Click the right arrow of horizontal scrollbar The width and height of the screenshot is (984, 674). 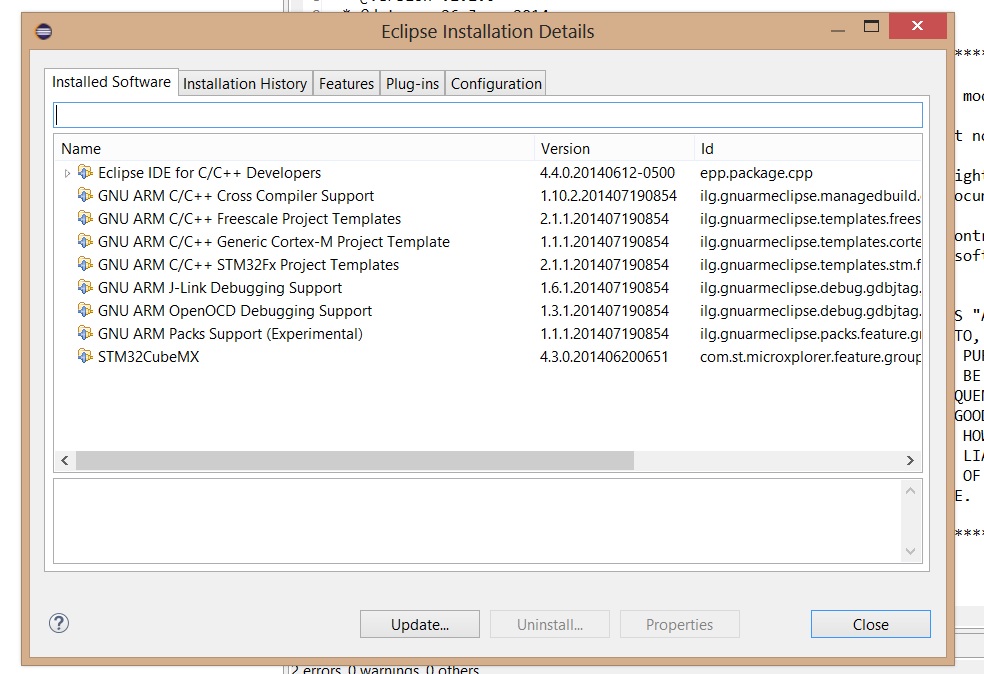(x=910, y=460)
